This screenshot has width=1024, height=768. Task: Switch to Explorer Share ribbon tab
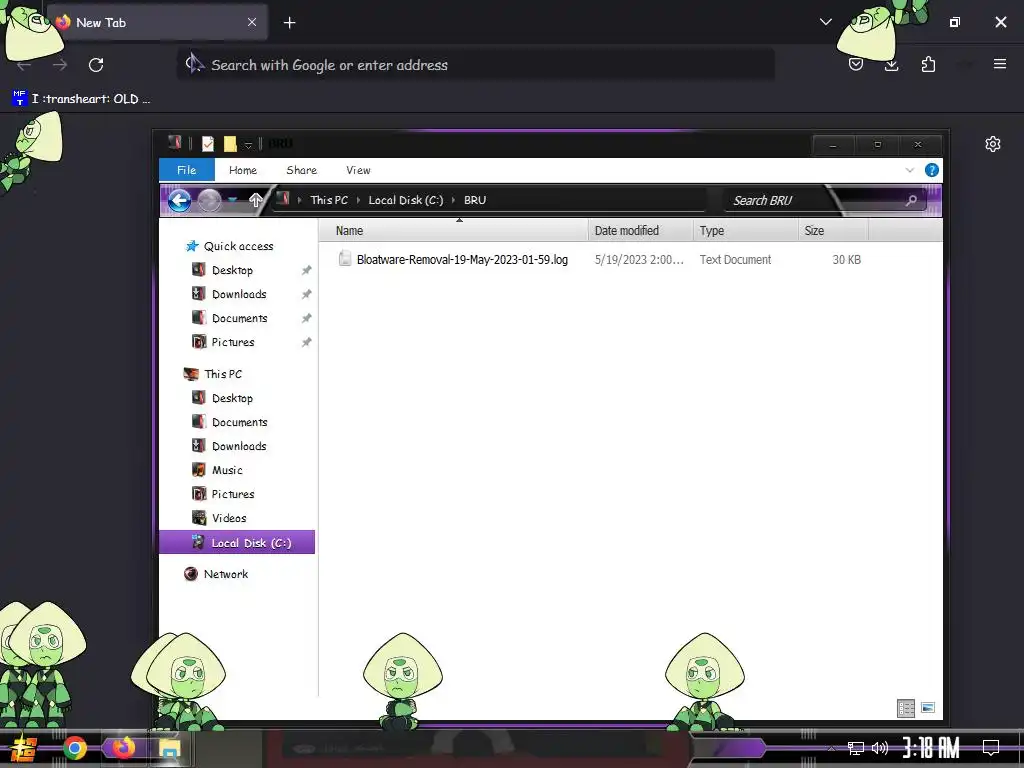(301, 170)
